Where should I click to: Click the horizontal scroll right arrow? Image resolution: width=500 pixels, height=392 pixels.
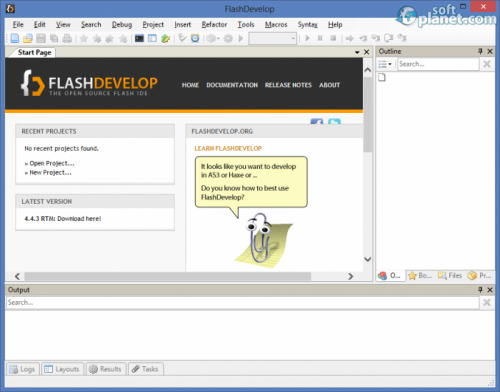tap(350, 276)
